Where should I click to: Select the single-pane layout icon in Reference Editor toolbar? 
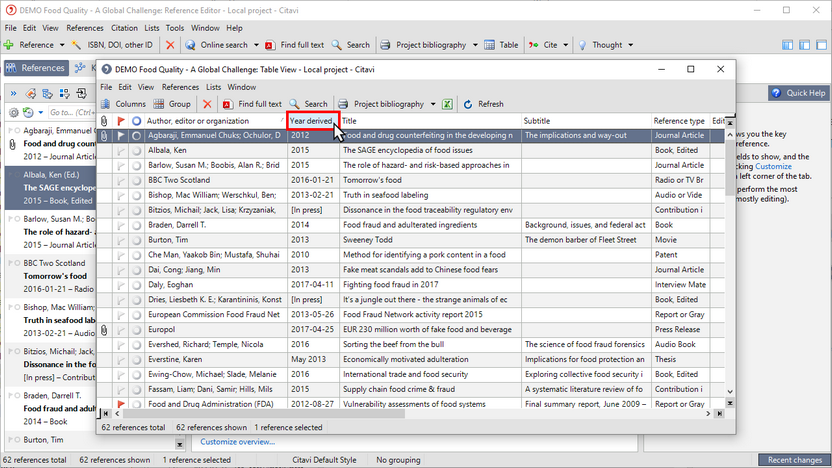[x=821, y=45]
